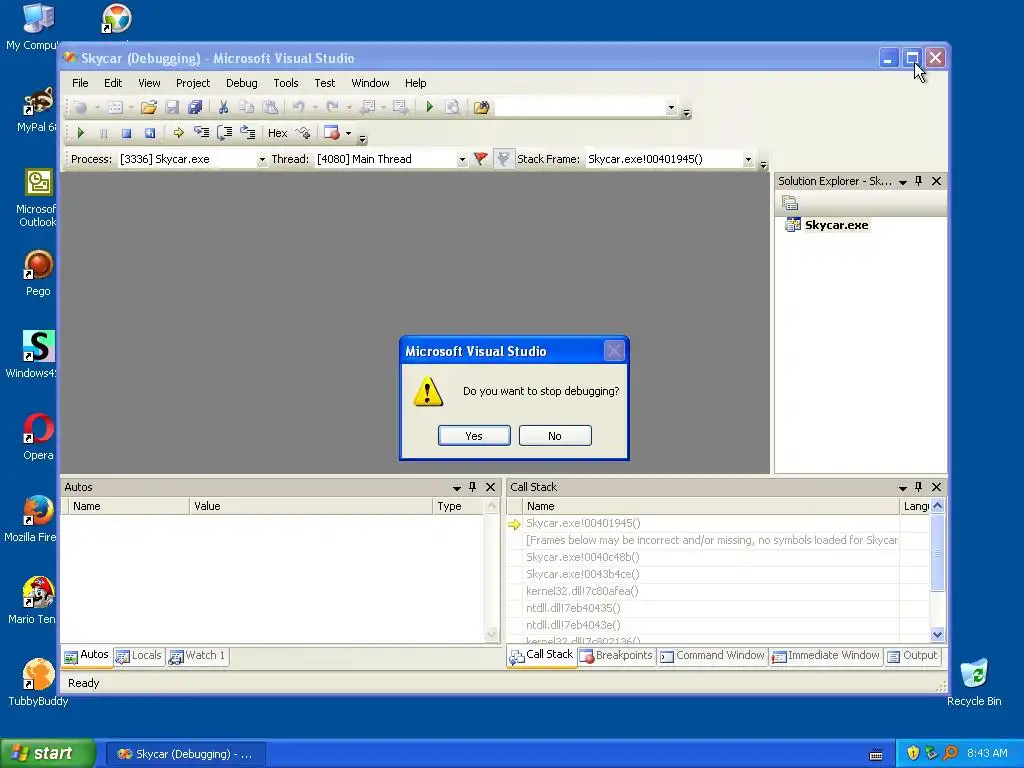Click the Stop Debugging square icon
The width and height of the screenshot is (1024, 768).
pyautogui.click(x=127, y=133)
